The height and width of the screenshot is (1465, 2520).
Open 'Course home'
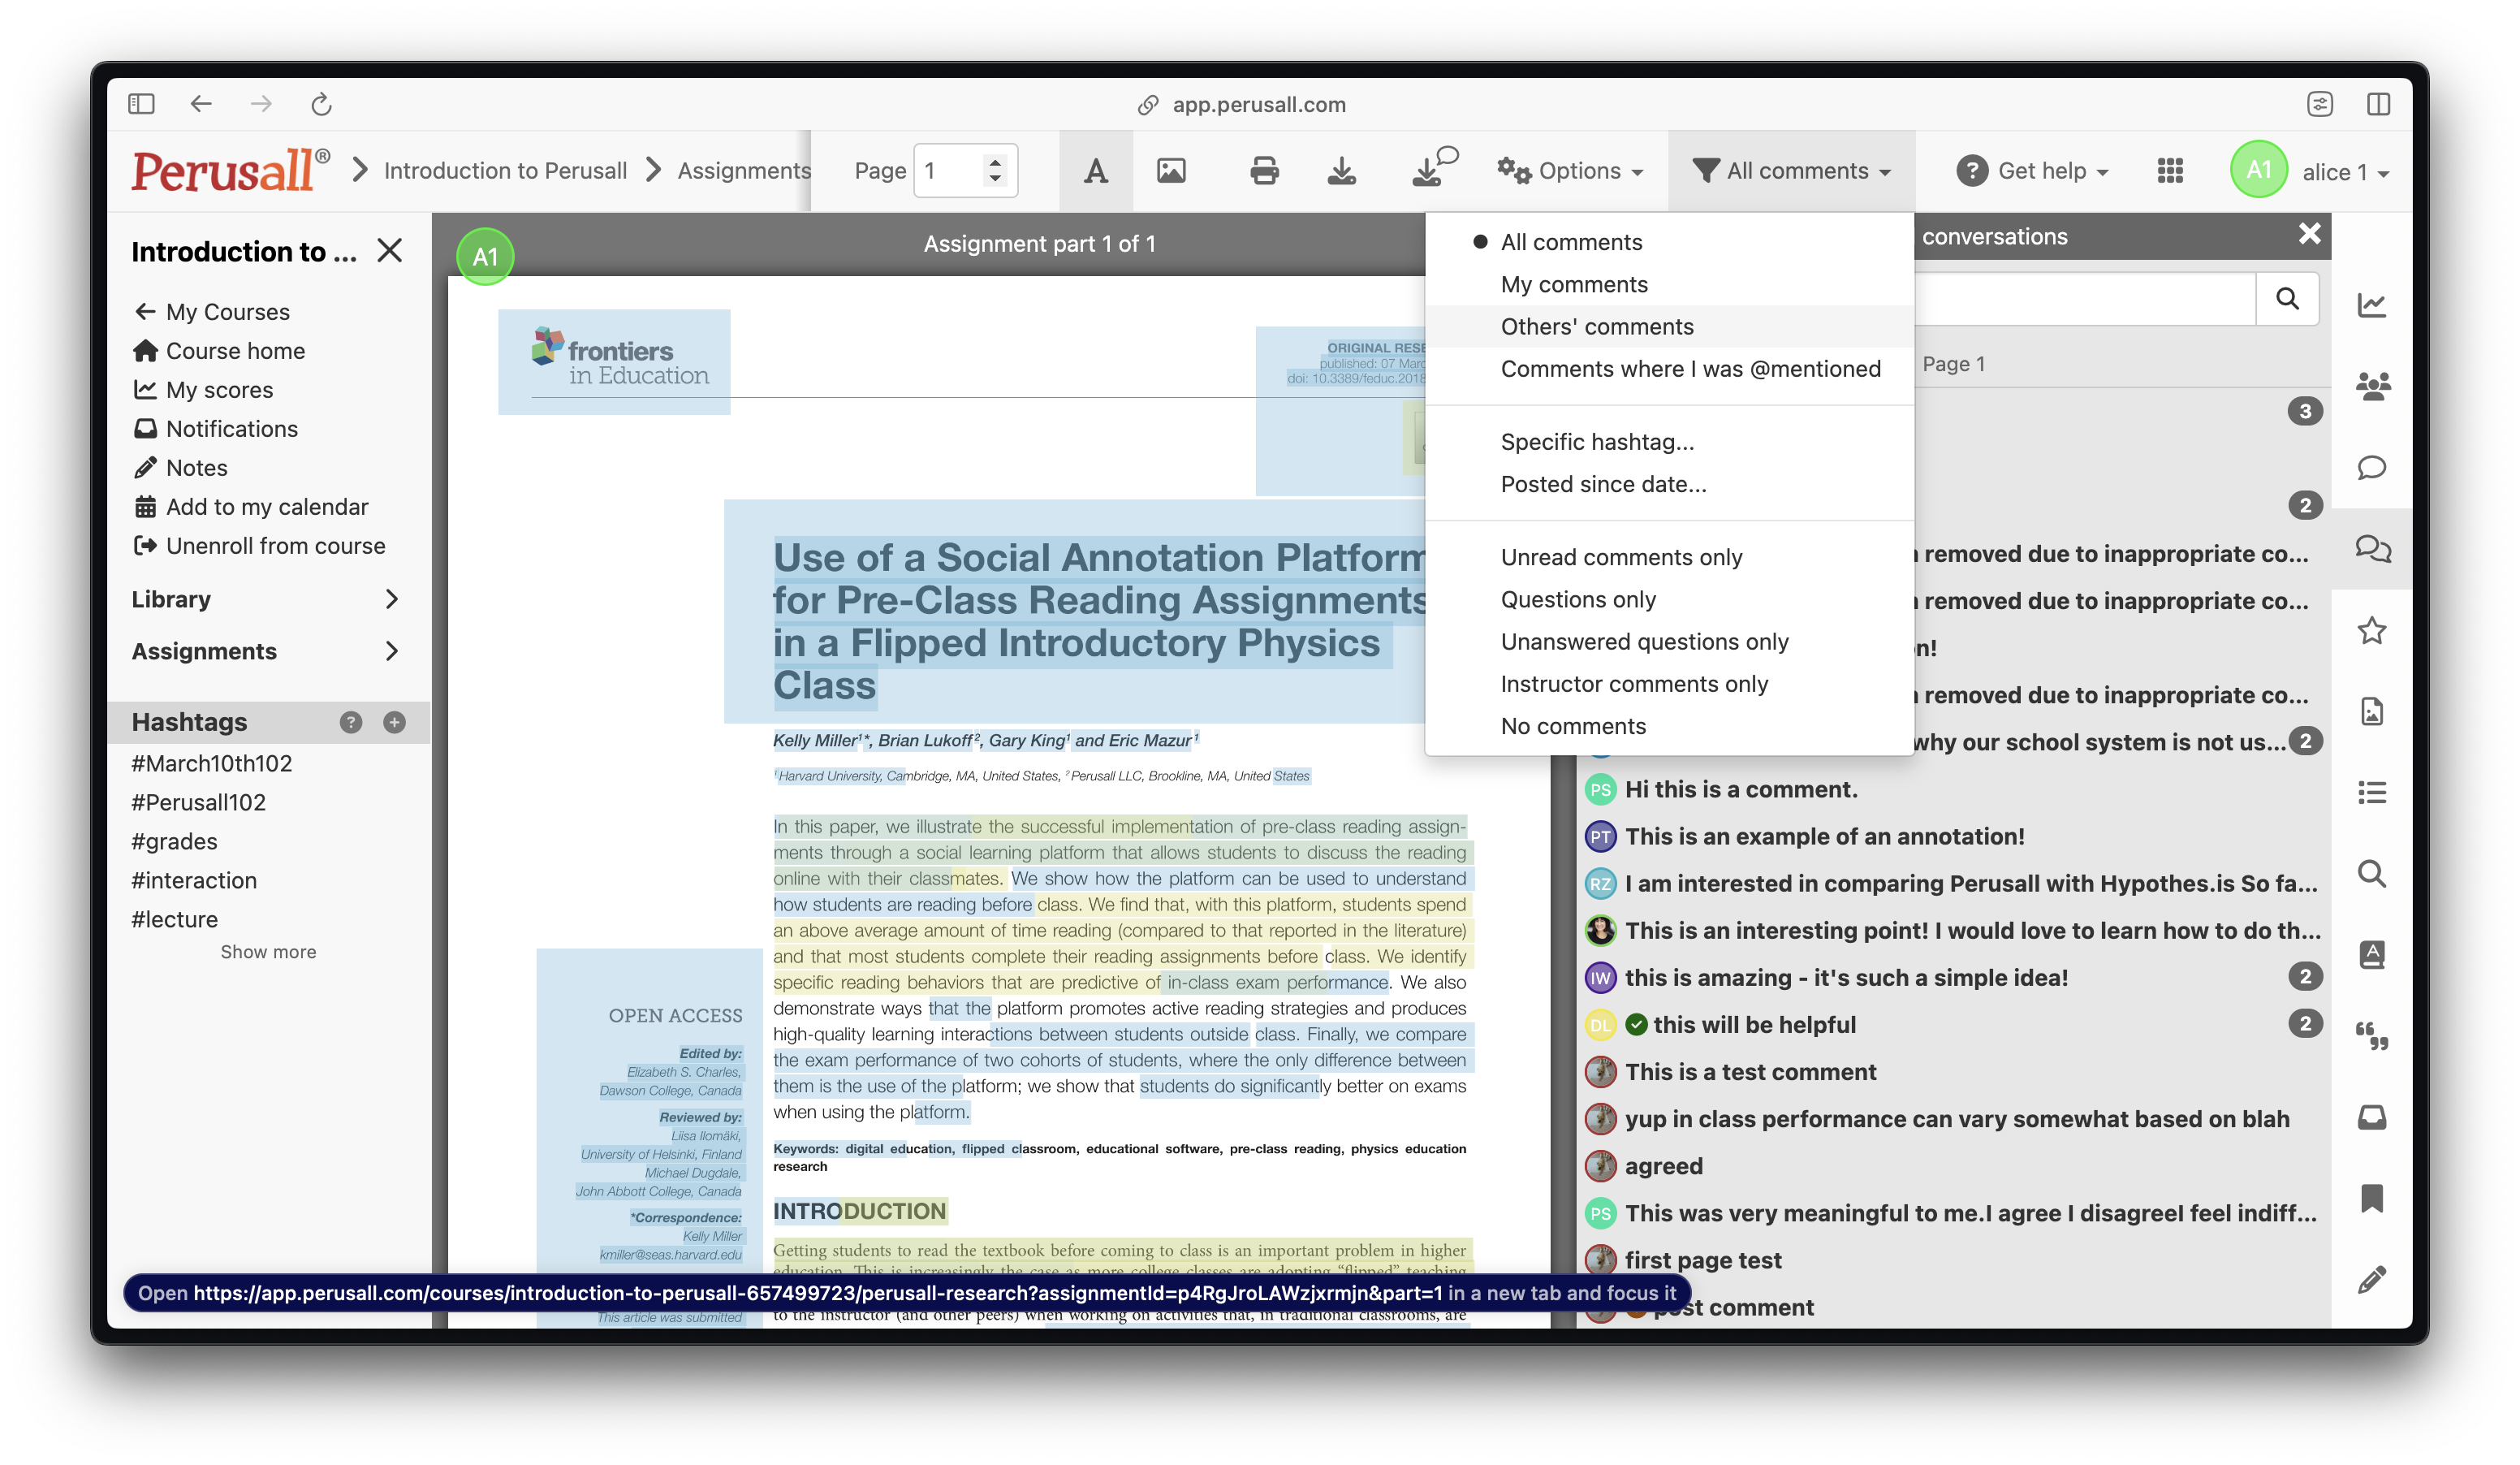(219, 351)
